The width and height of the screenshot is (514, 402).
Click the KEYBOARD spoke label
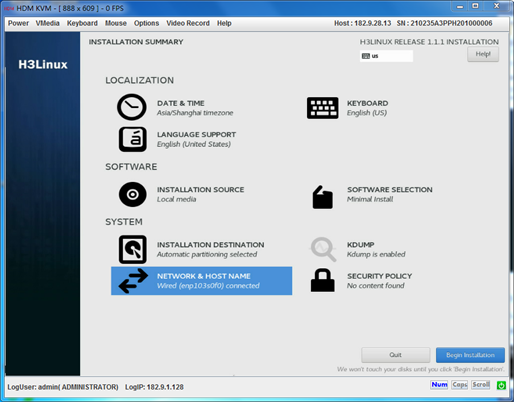point(368,103)
